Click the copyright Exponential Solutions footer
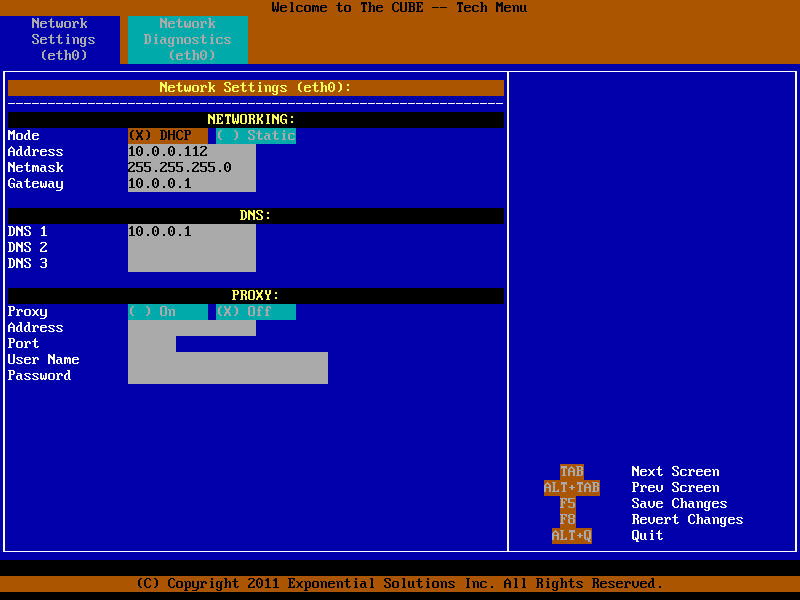Image resolution: width=800 pixels, height=600 pixels. [399, 584]
